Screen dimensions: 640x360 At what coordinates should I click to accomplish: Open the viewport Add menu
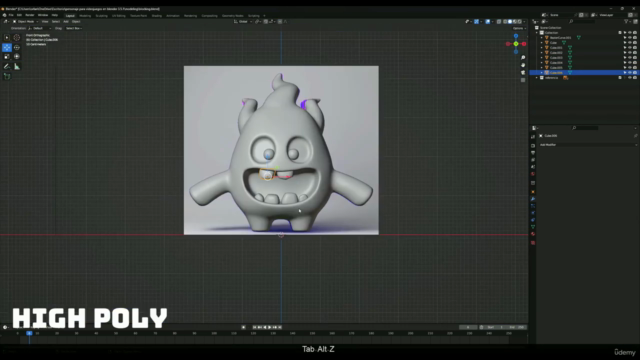coord(66,22)
